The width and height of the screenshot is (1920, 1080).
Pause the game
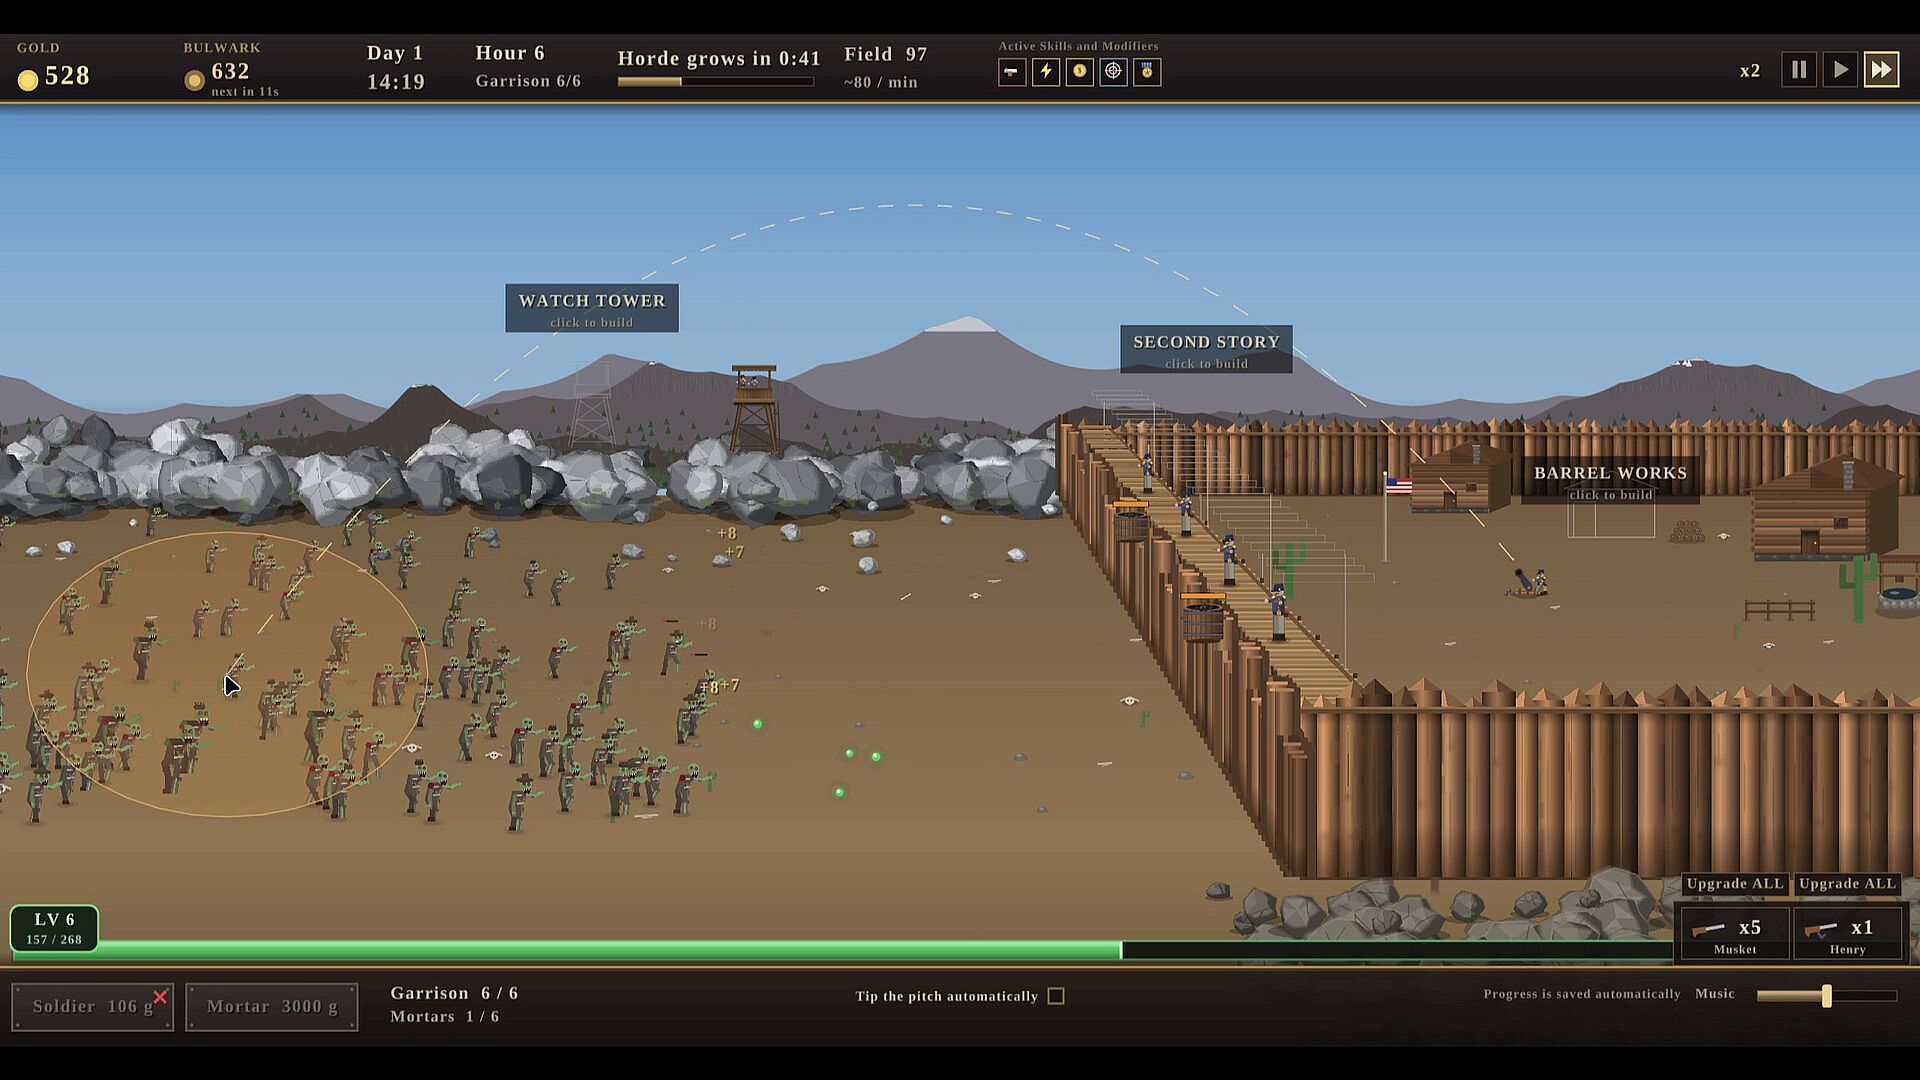coord(1799,70)
